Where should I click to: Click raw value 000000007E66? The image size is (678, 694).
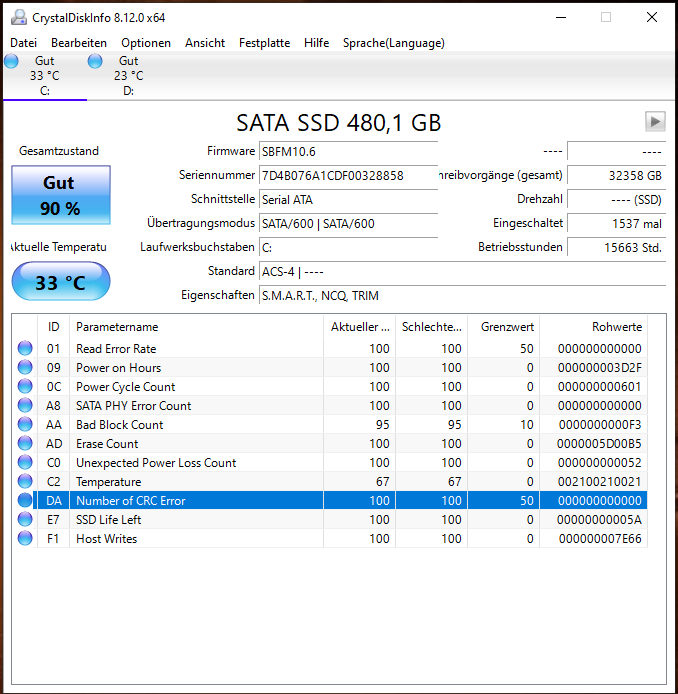[x=600, y=539]
